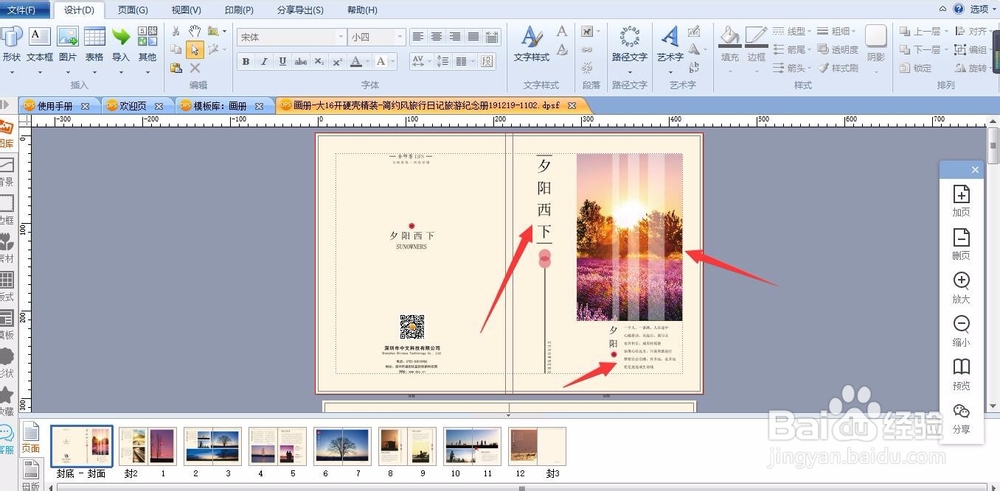Click the copy icon in 编辑 group
This screenshot has height=491, width=1000.
[176, 49]
